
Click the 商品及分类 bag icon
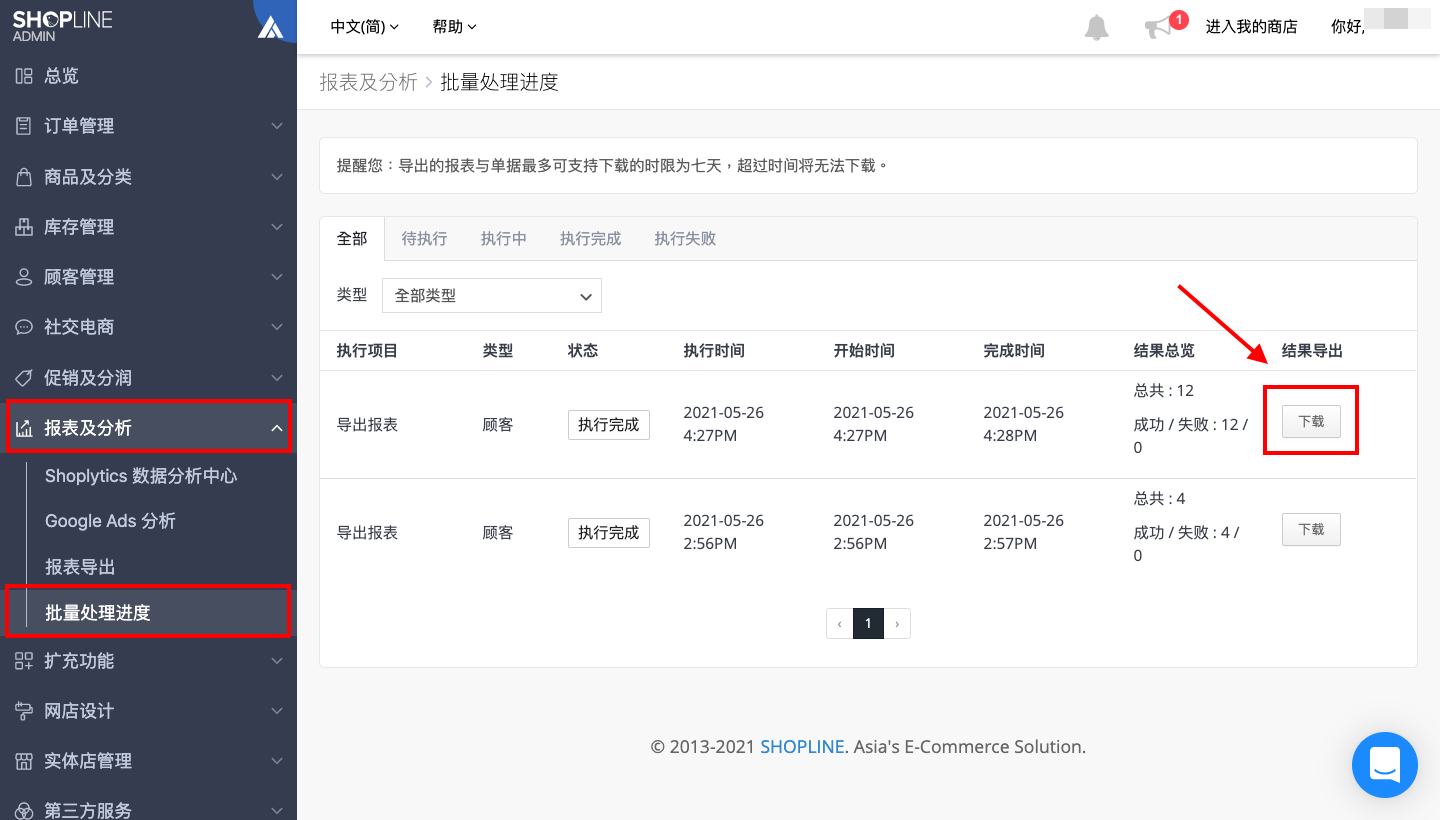24,177
